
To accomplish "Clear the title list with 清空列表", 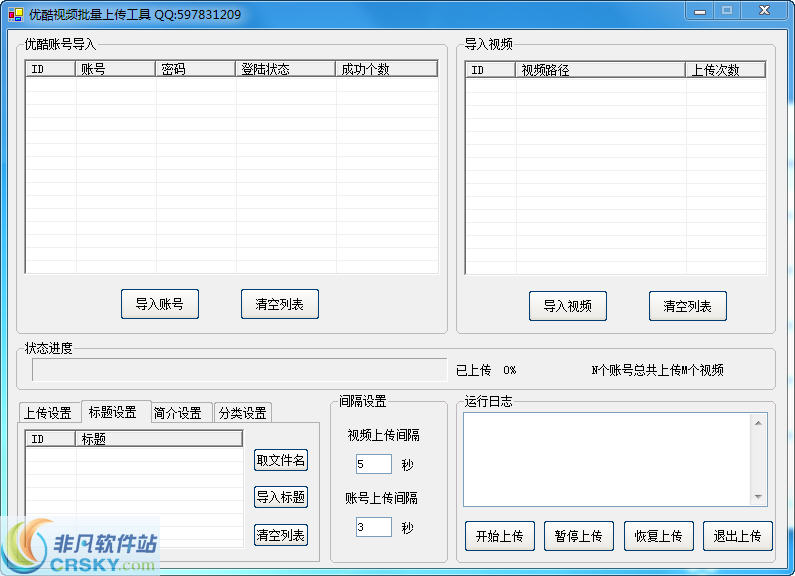I will point(281,535).
